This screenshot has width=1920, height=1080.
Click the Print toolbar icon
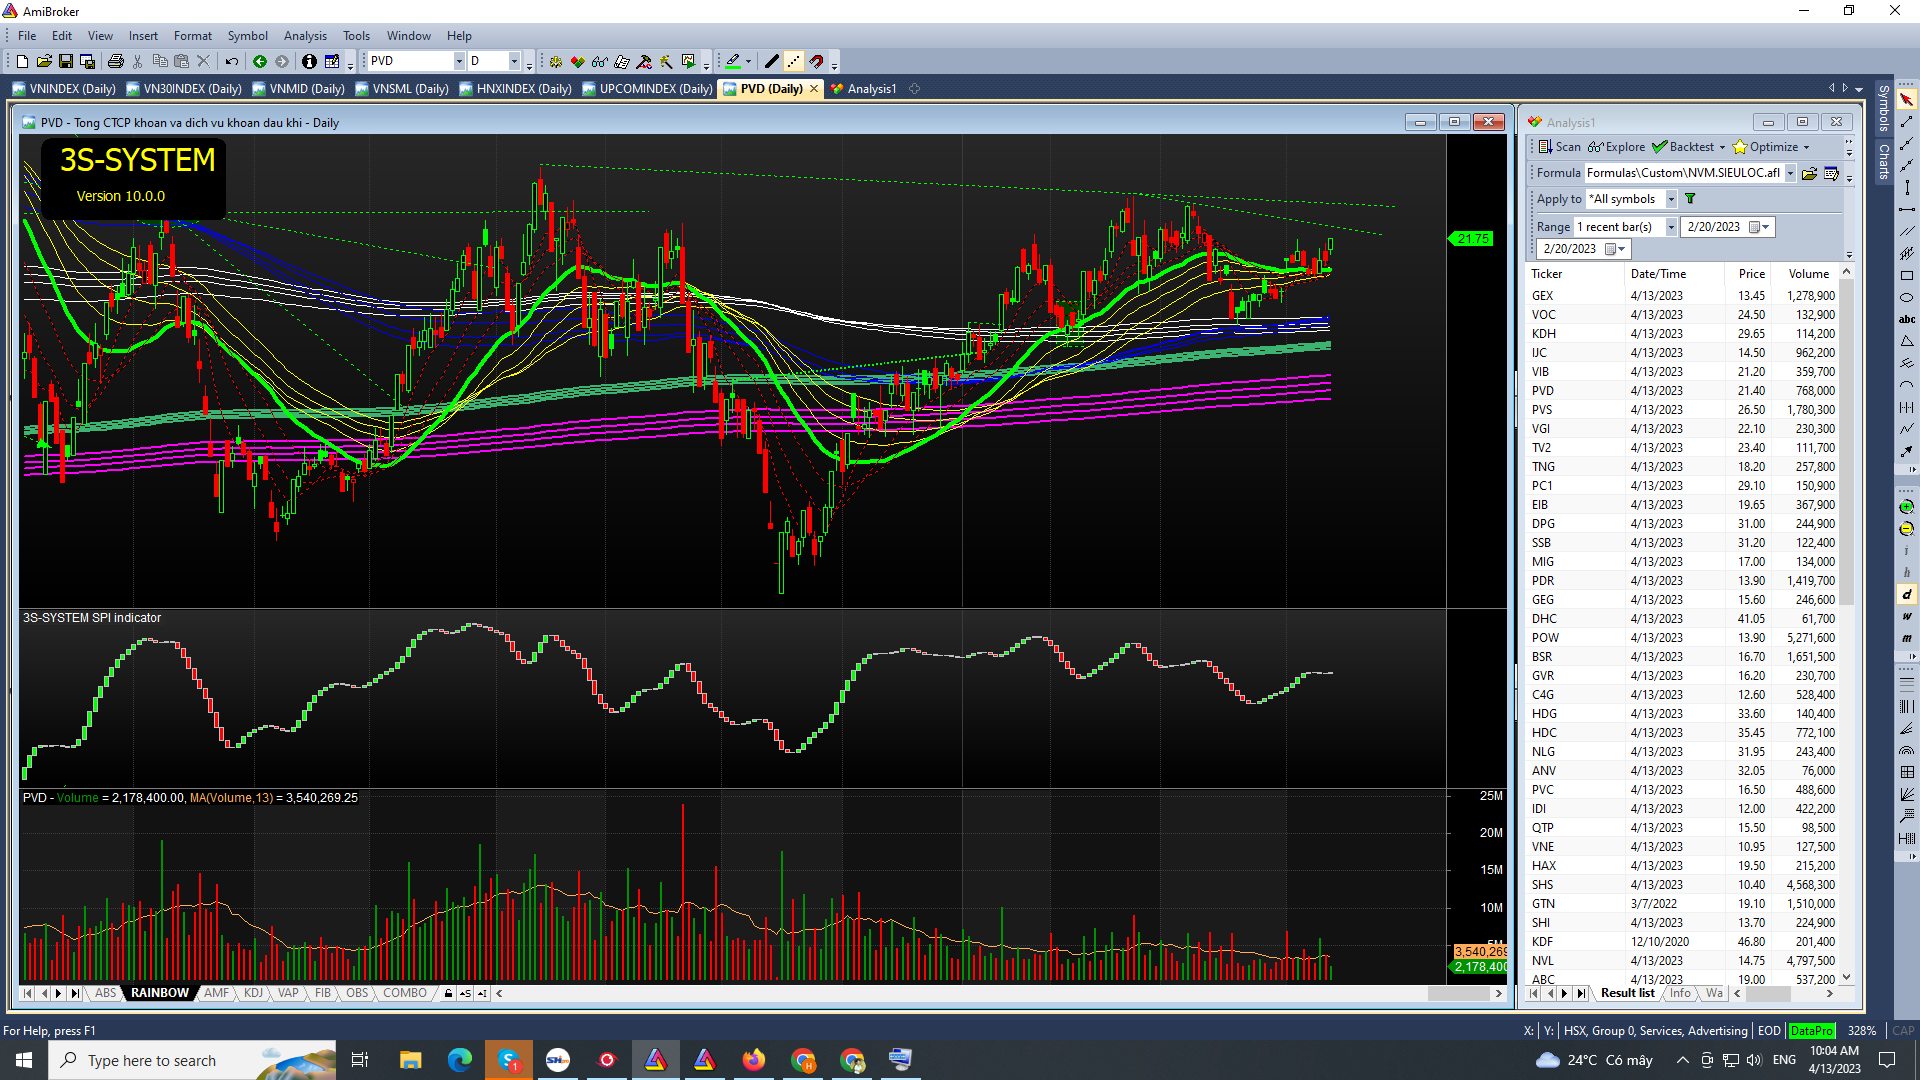click(x=116, y=62)
